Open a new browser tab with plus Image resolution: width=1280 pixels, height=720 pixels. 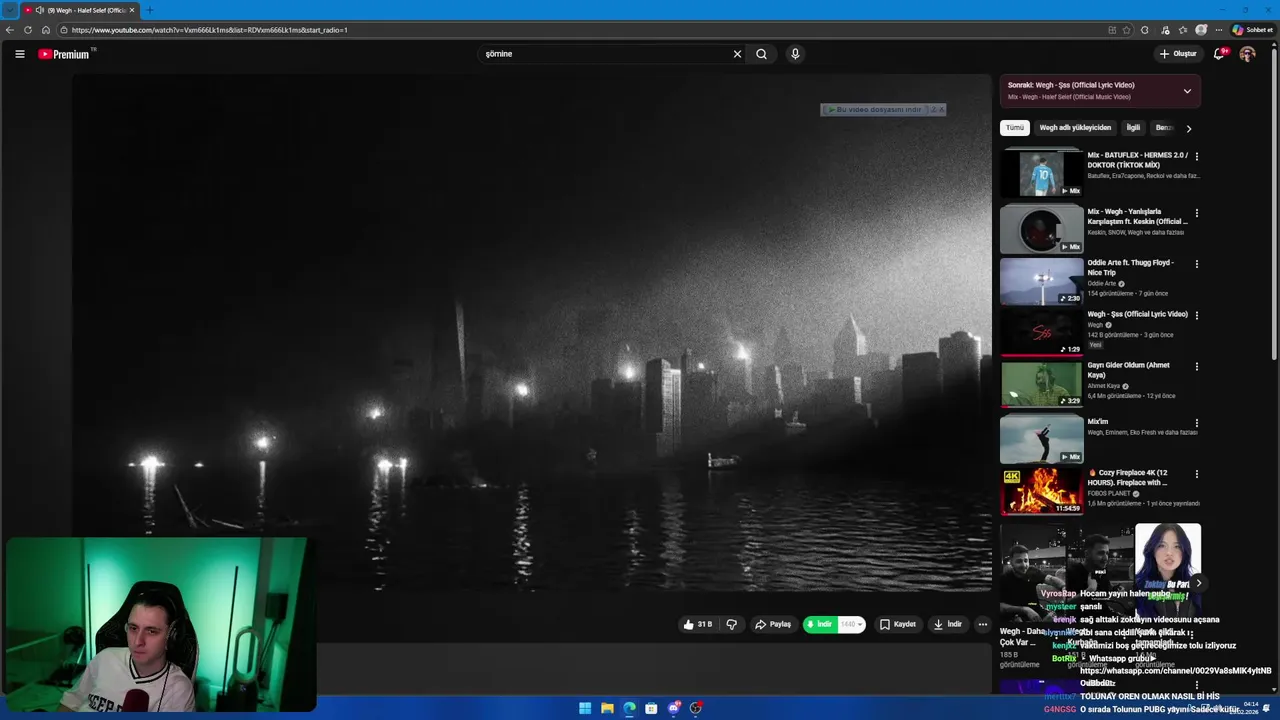coord(149,10)
